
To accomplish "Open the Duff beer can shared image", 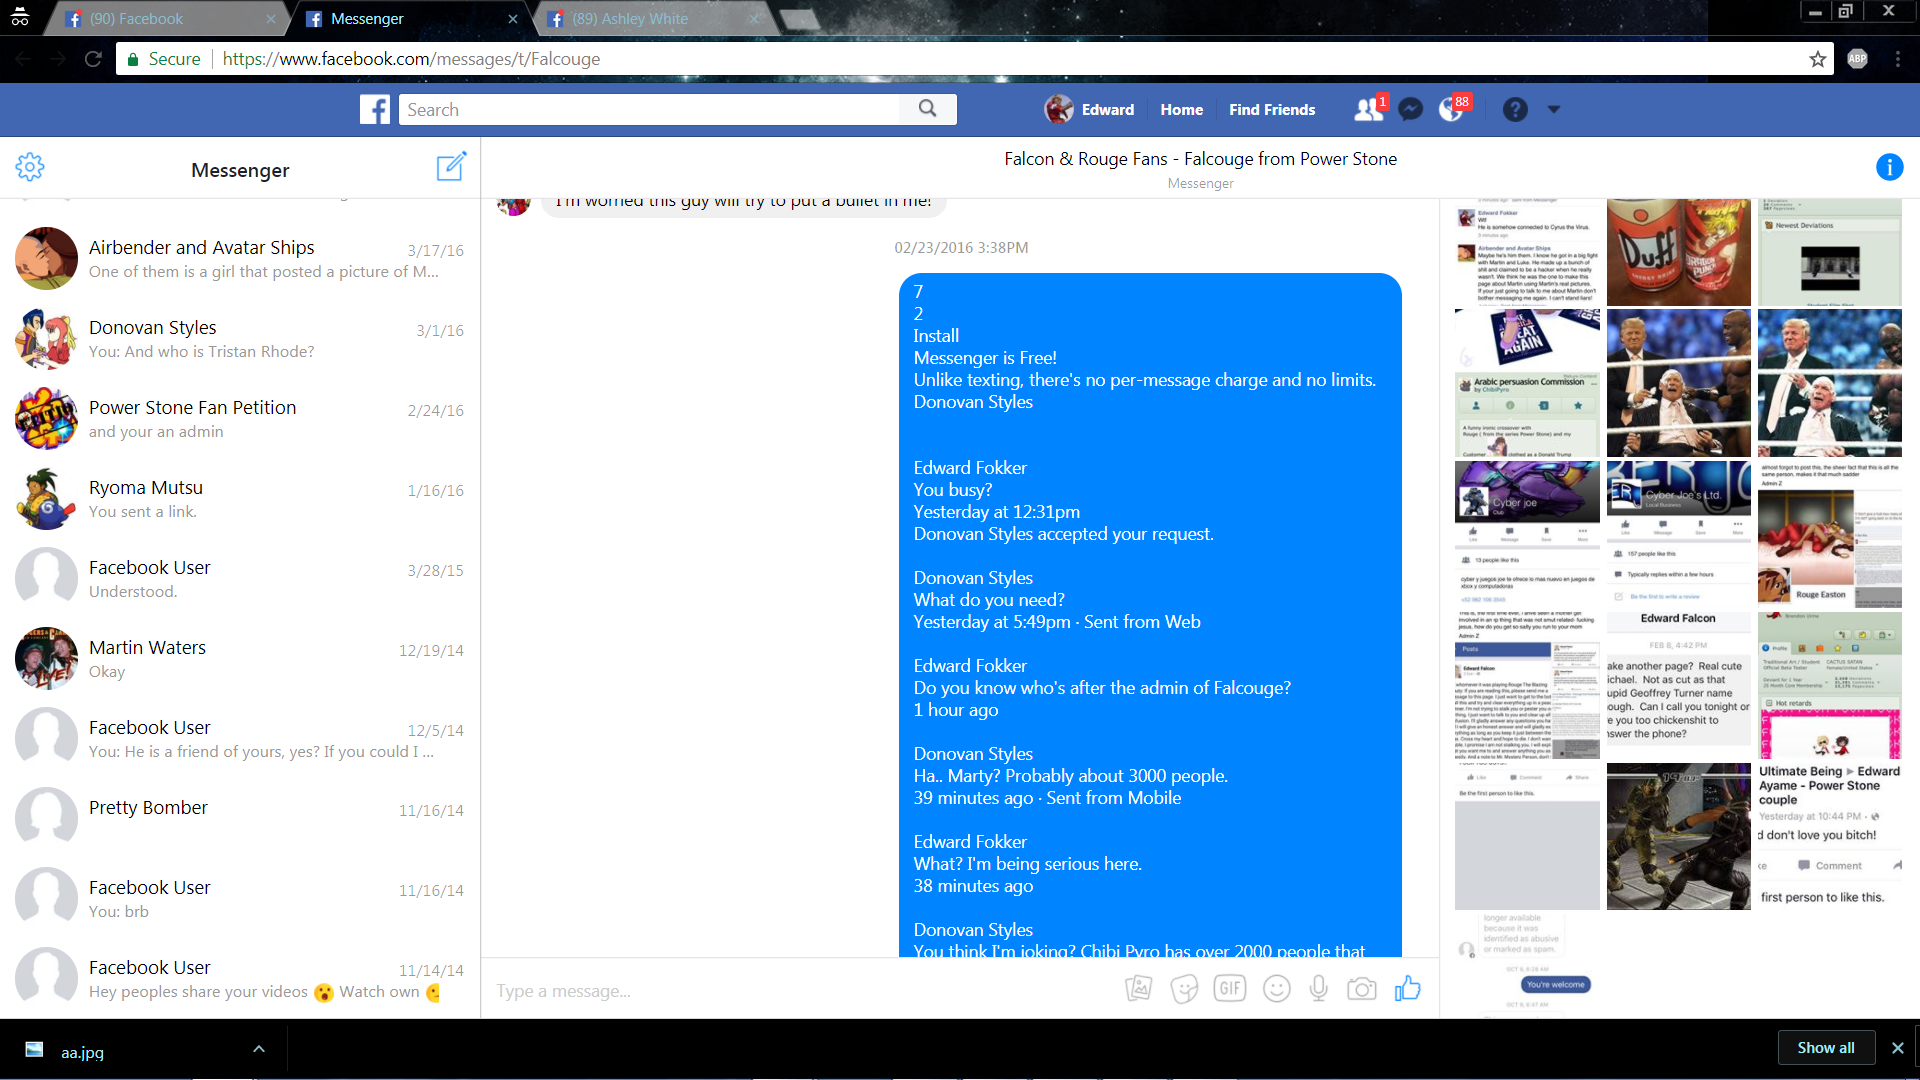I will pos(1678,252).
